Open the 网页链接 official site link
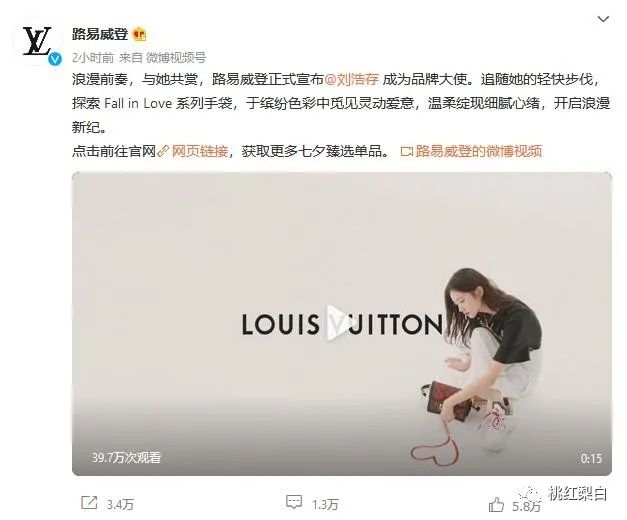 (200, 151)
